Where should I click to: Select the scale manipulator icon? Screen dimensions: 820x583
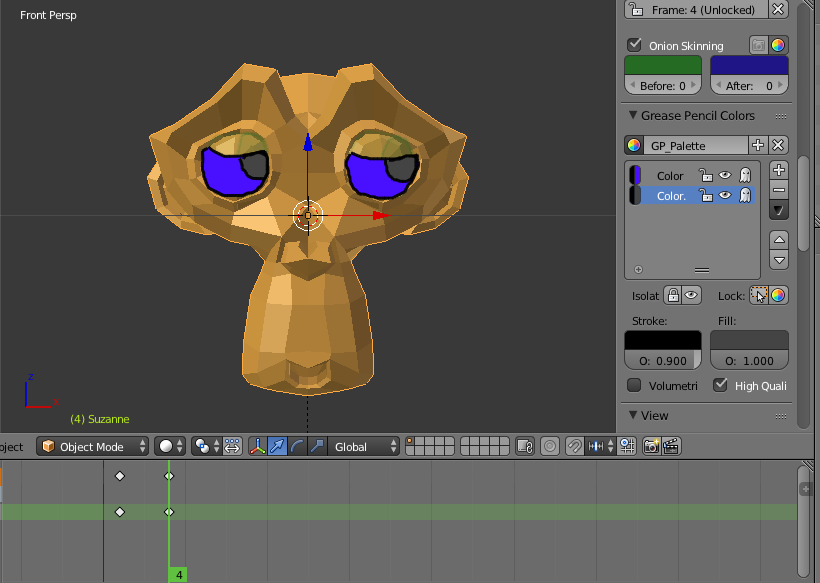[317, 447]
